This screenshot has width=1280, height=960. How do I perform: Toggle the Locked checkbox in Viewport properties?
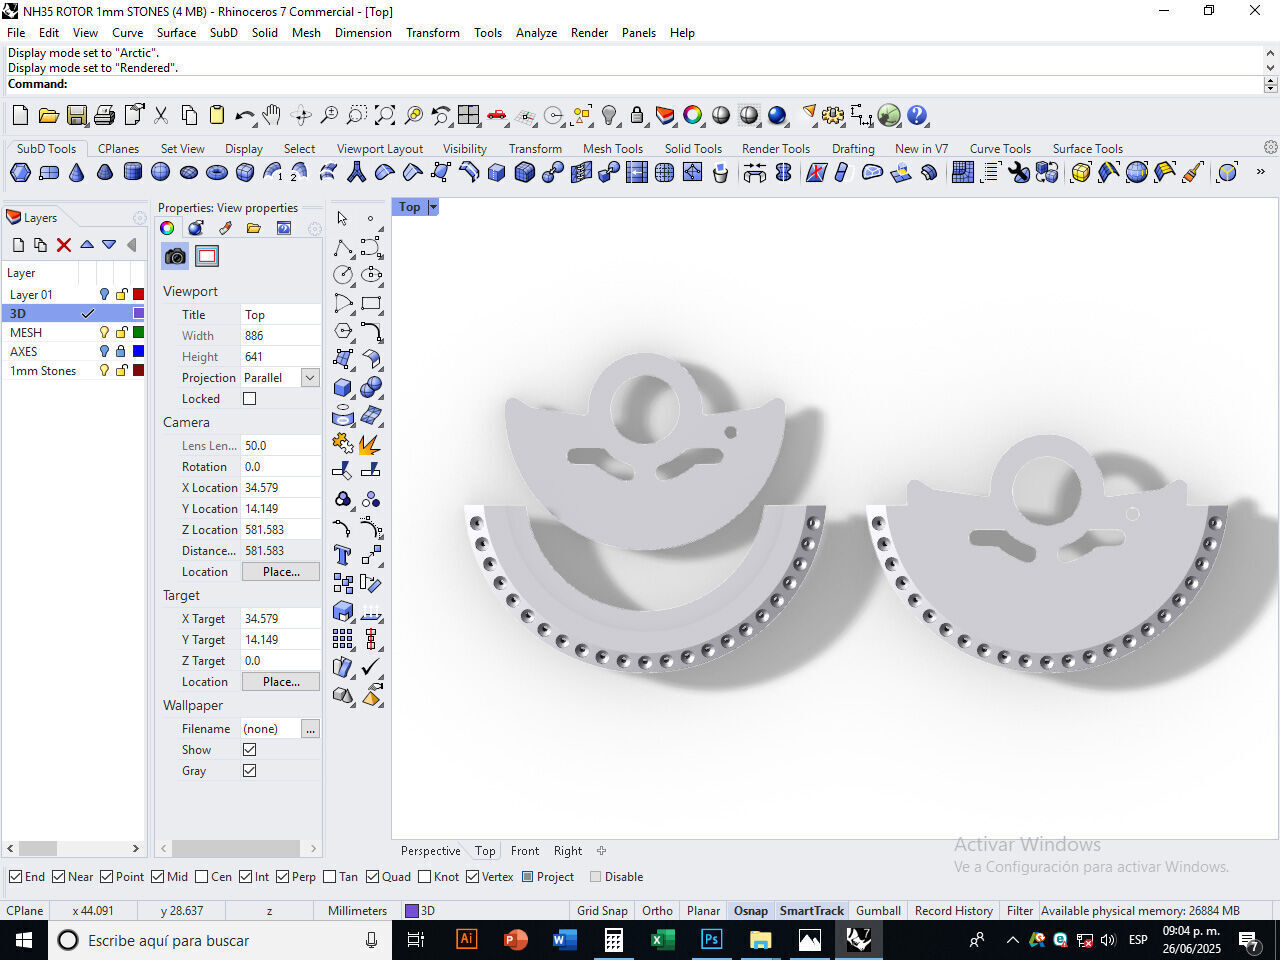click(250, 398)
